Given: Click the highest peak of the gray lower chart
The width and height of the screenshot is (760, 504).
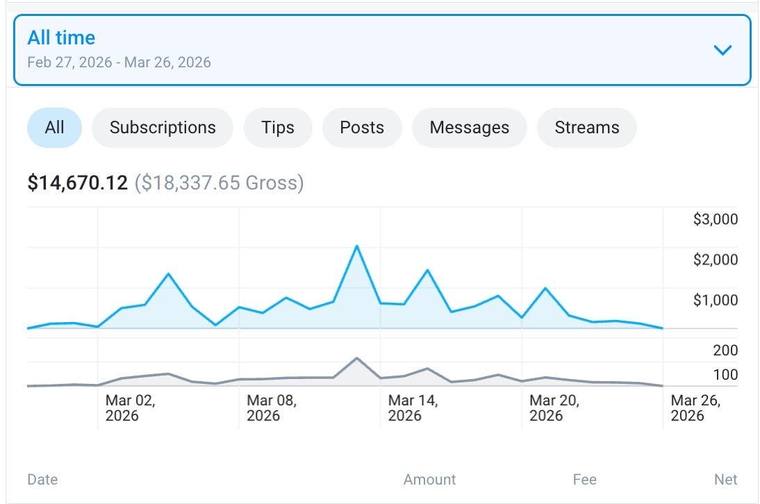Looking at the screenshot, I should 357,359.
